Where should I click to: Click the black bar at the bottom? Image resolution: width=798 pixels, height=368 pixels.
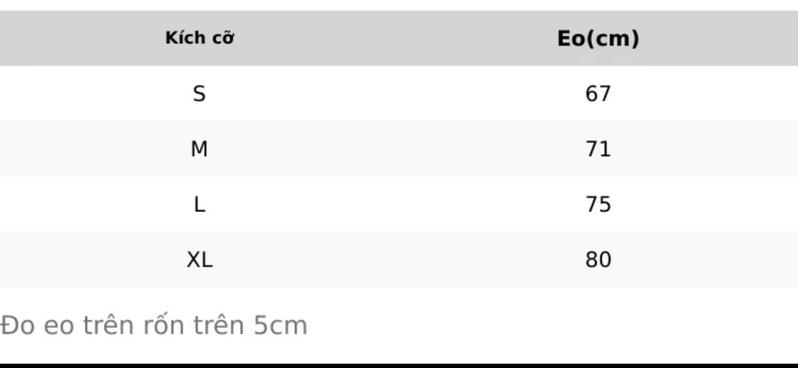(x=399, y=366)
